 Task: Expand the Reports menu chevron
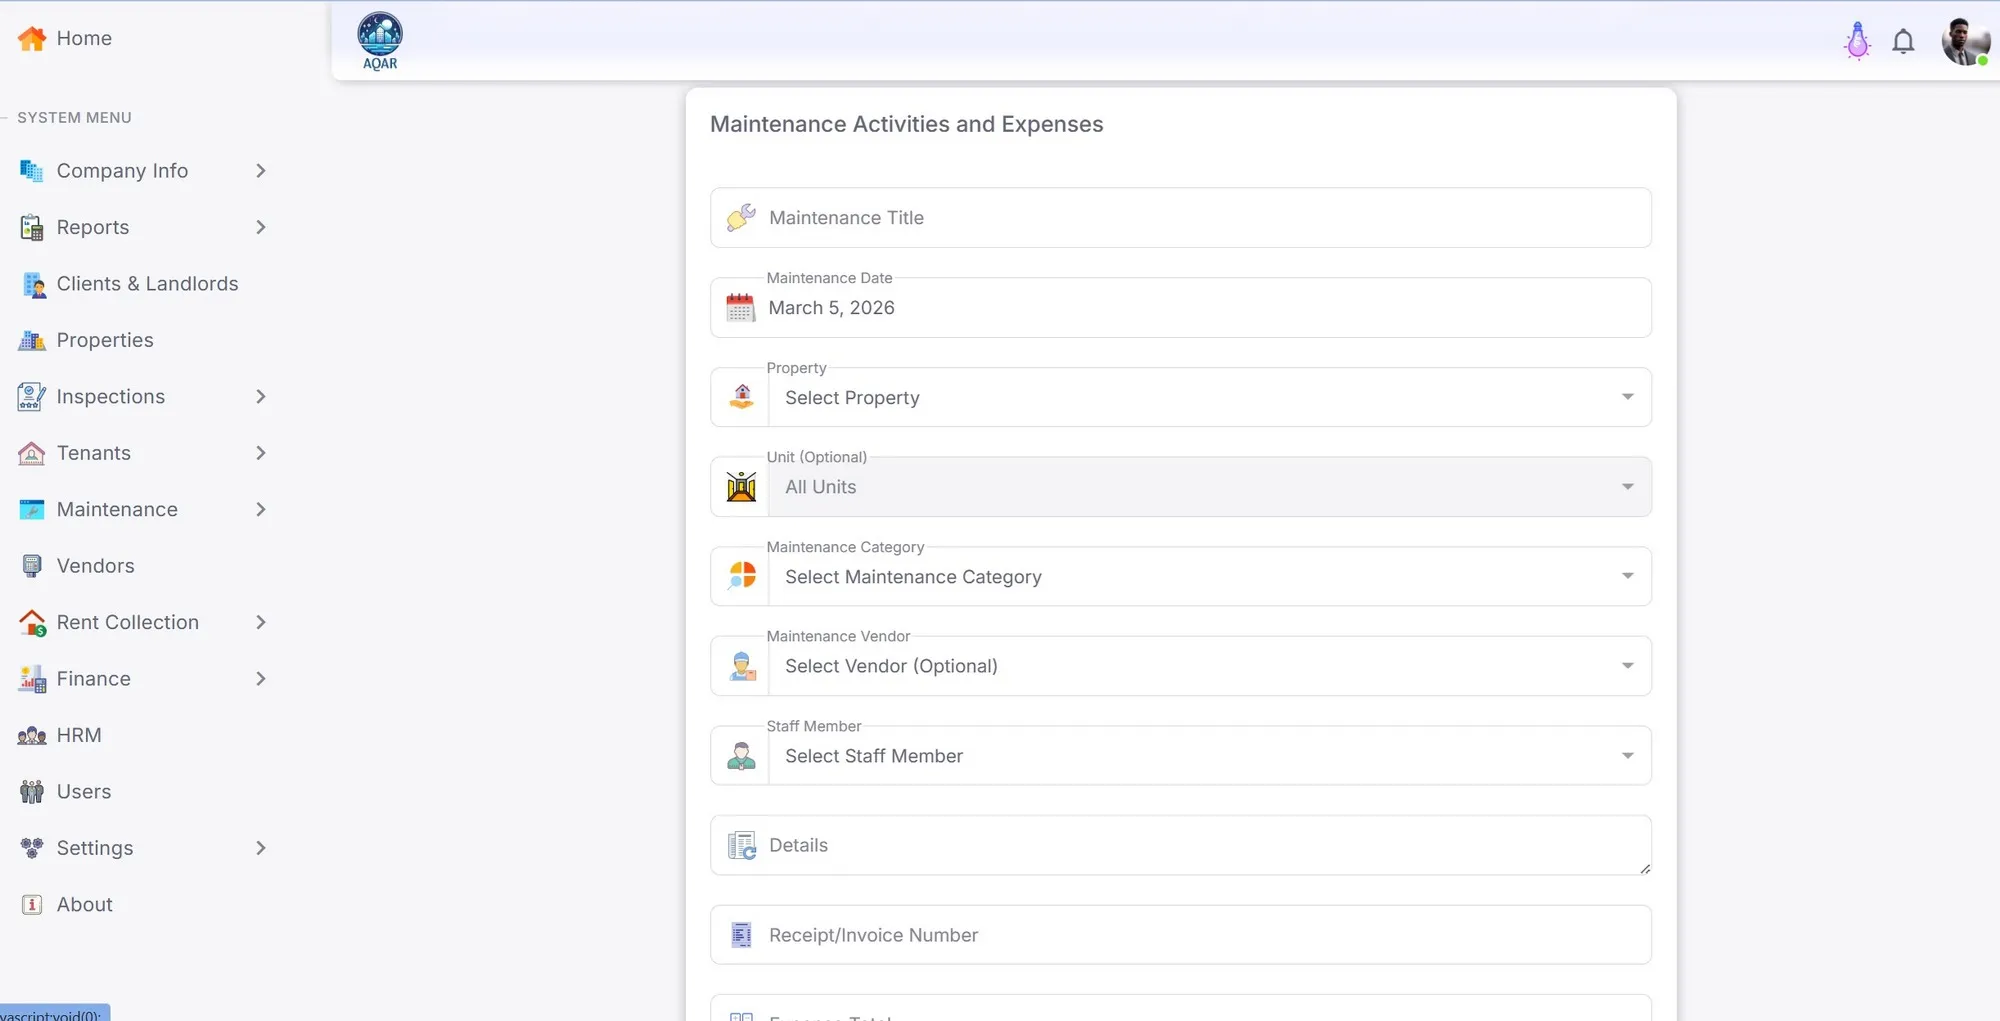261,227
